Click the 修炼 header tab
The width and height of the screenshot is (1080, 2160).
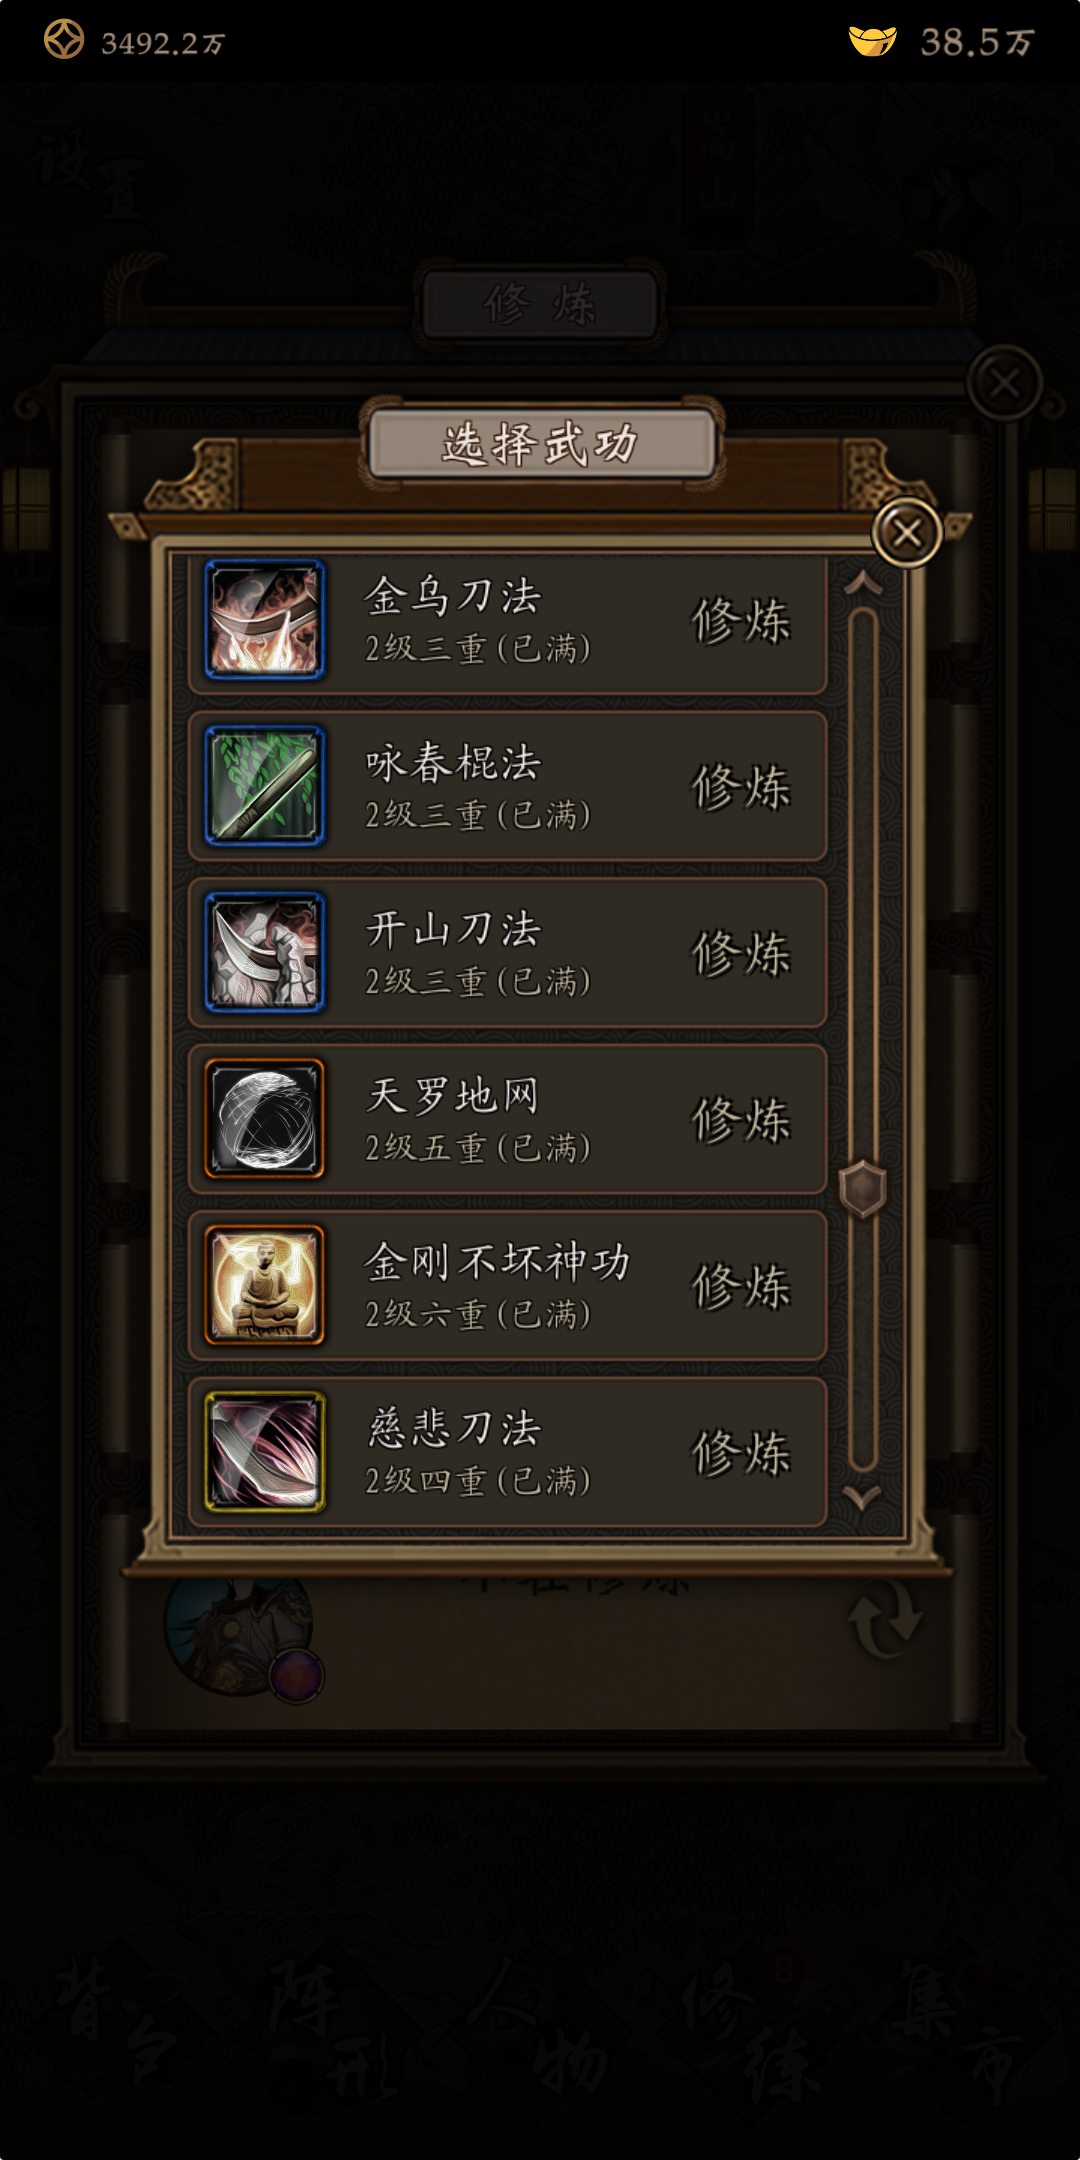click(x=540, y=304)
